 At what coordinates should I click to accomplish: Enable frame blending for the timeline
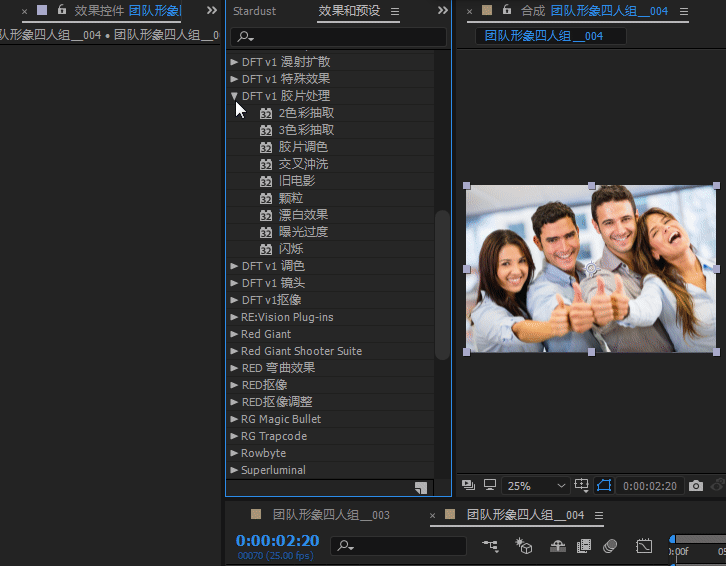pyautogui.click(x=584, y=546)
